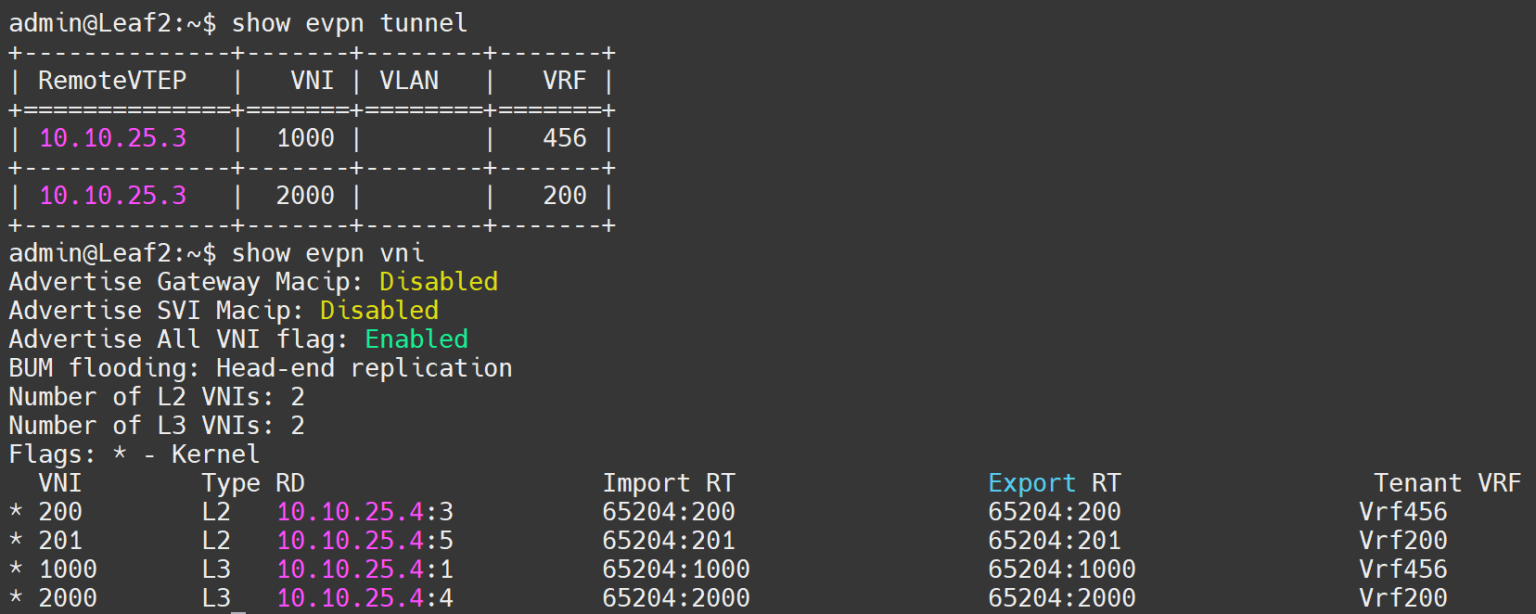This screenshot has height=614, width=1536.
Task: Click the Disabled status of Advertise SVI Macip
Action: coord(379,311)
